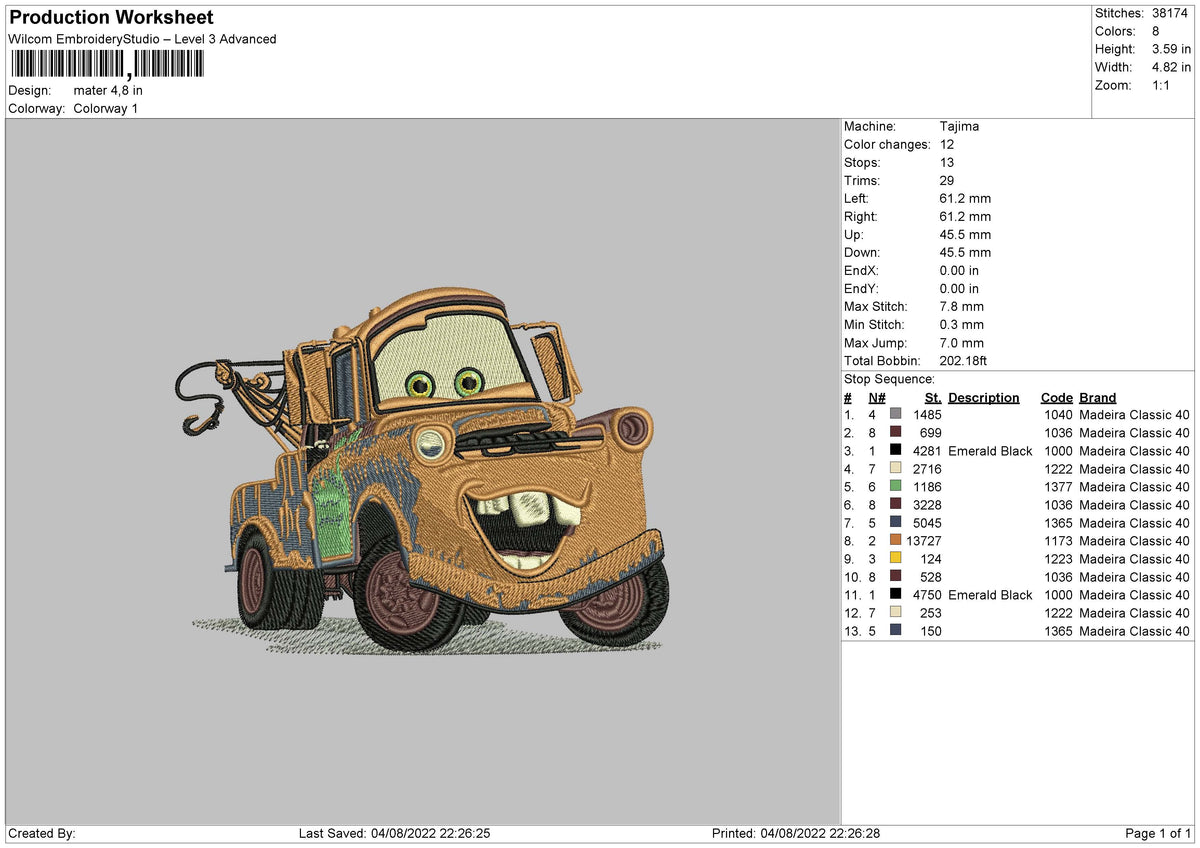This screenshot has width=1200, height=848.
Task: Select the green swatch in stop 5
Action: (896, 486)
